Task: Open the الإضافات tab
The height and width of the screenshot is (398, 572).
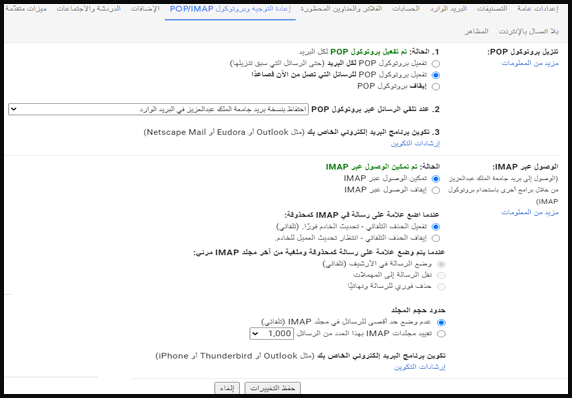Action: coord(145,9)
